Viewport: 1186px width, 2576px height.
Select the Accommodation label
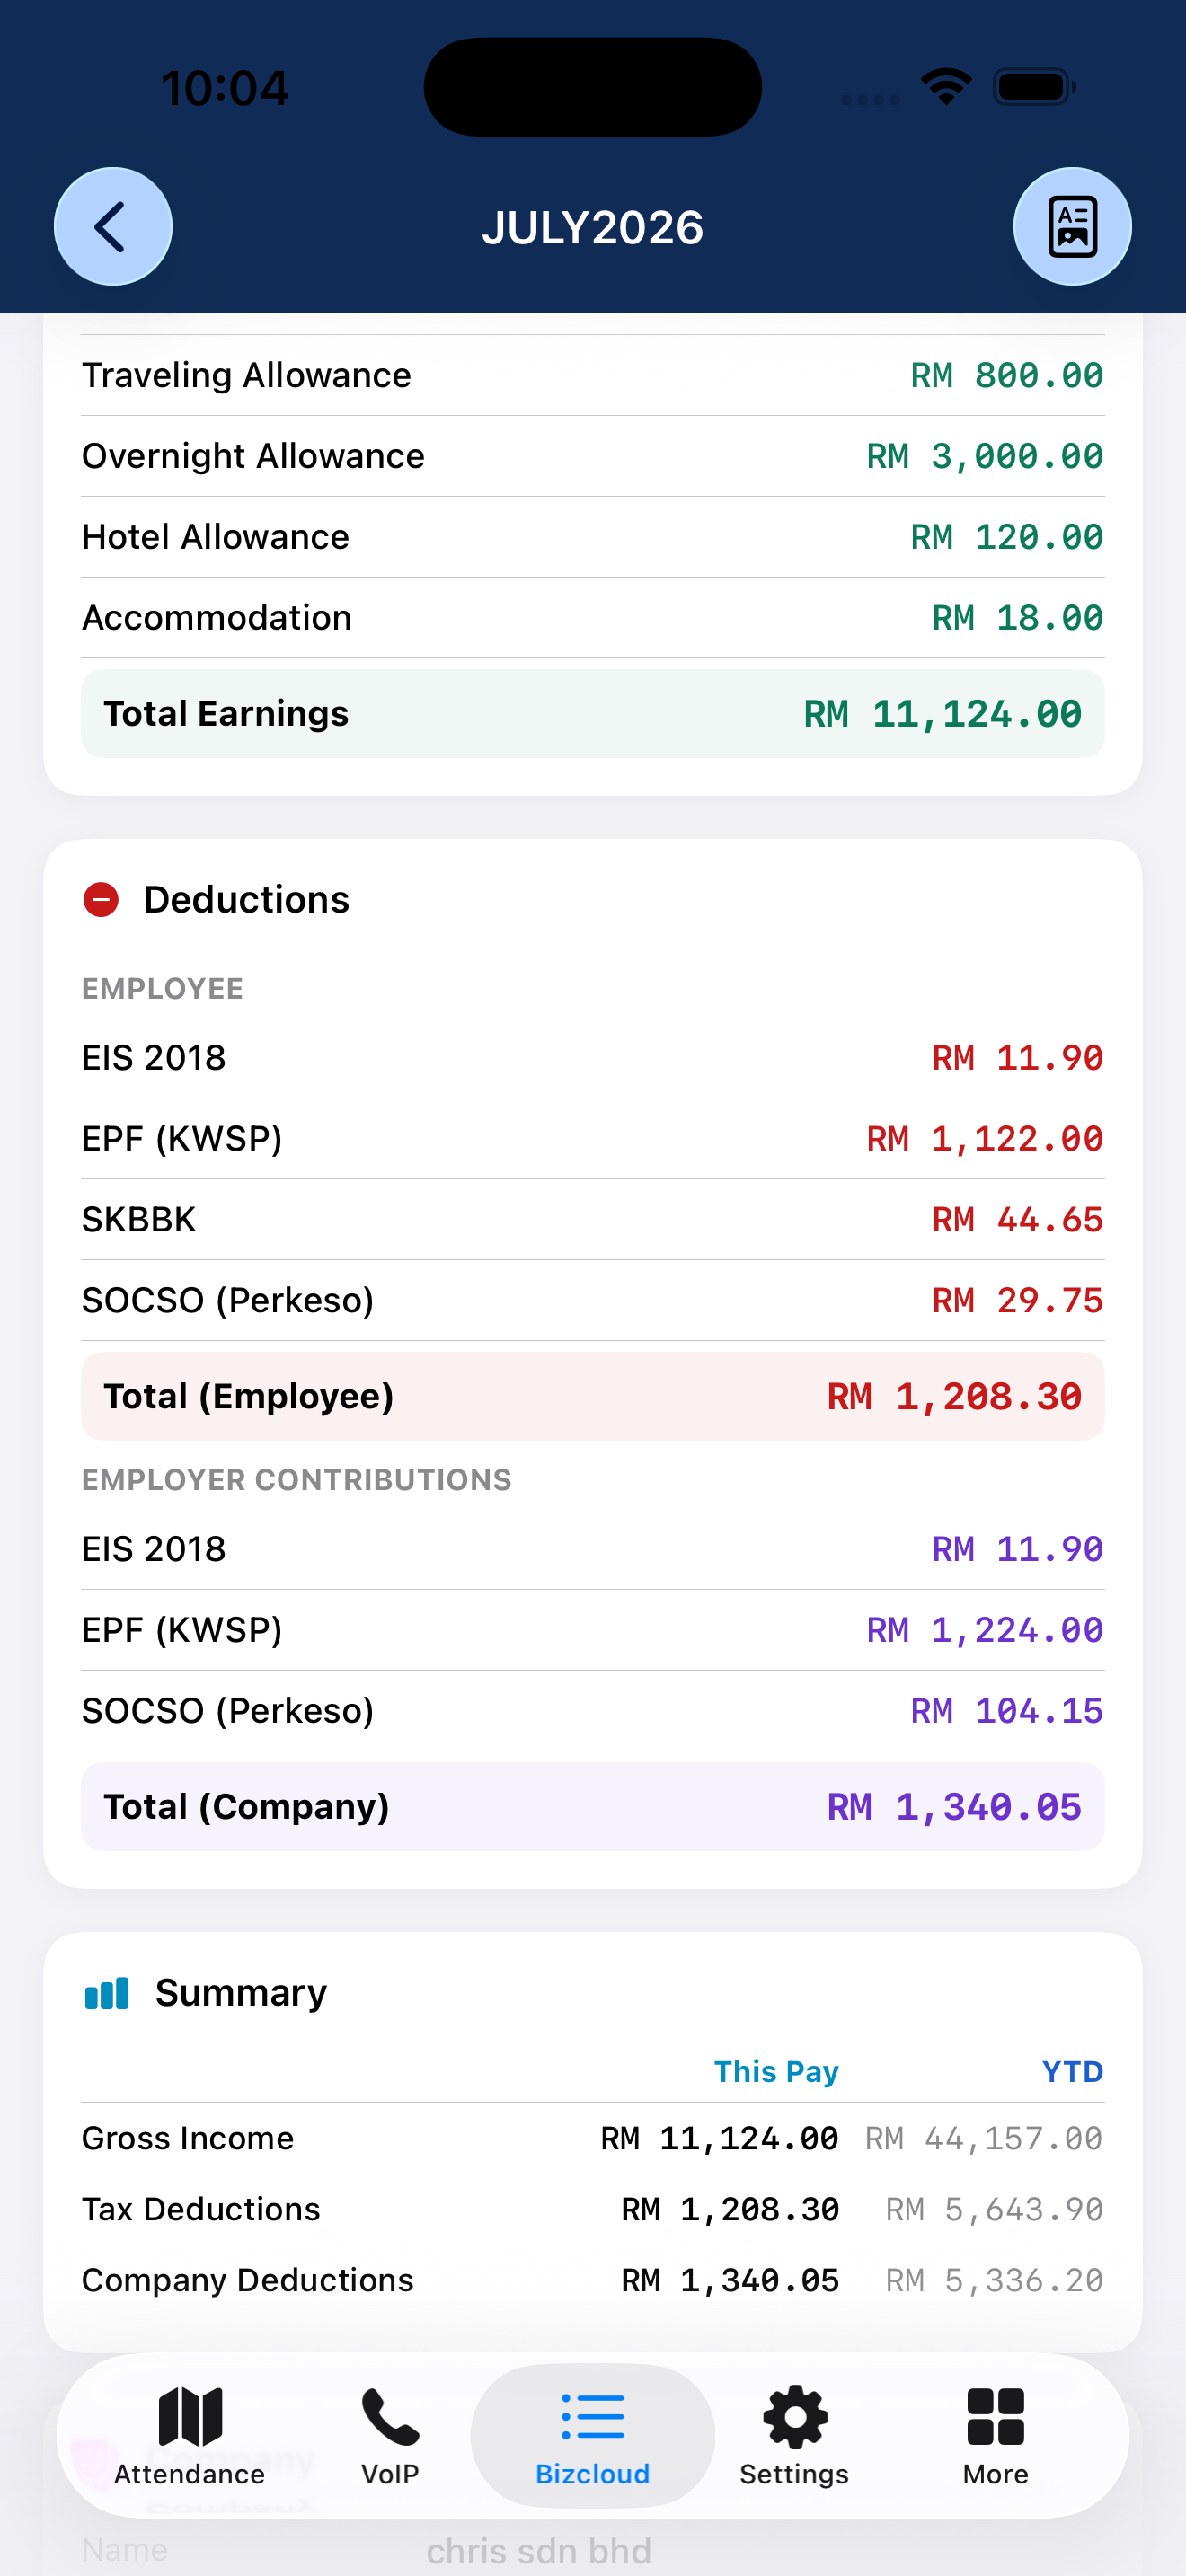point(217,618)
